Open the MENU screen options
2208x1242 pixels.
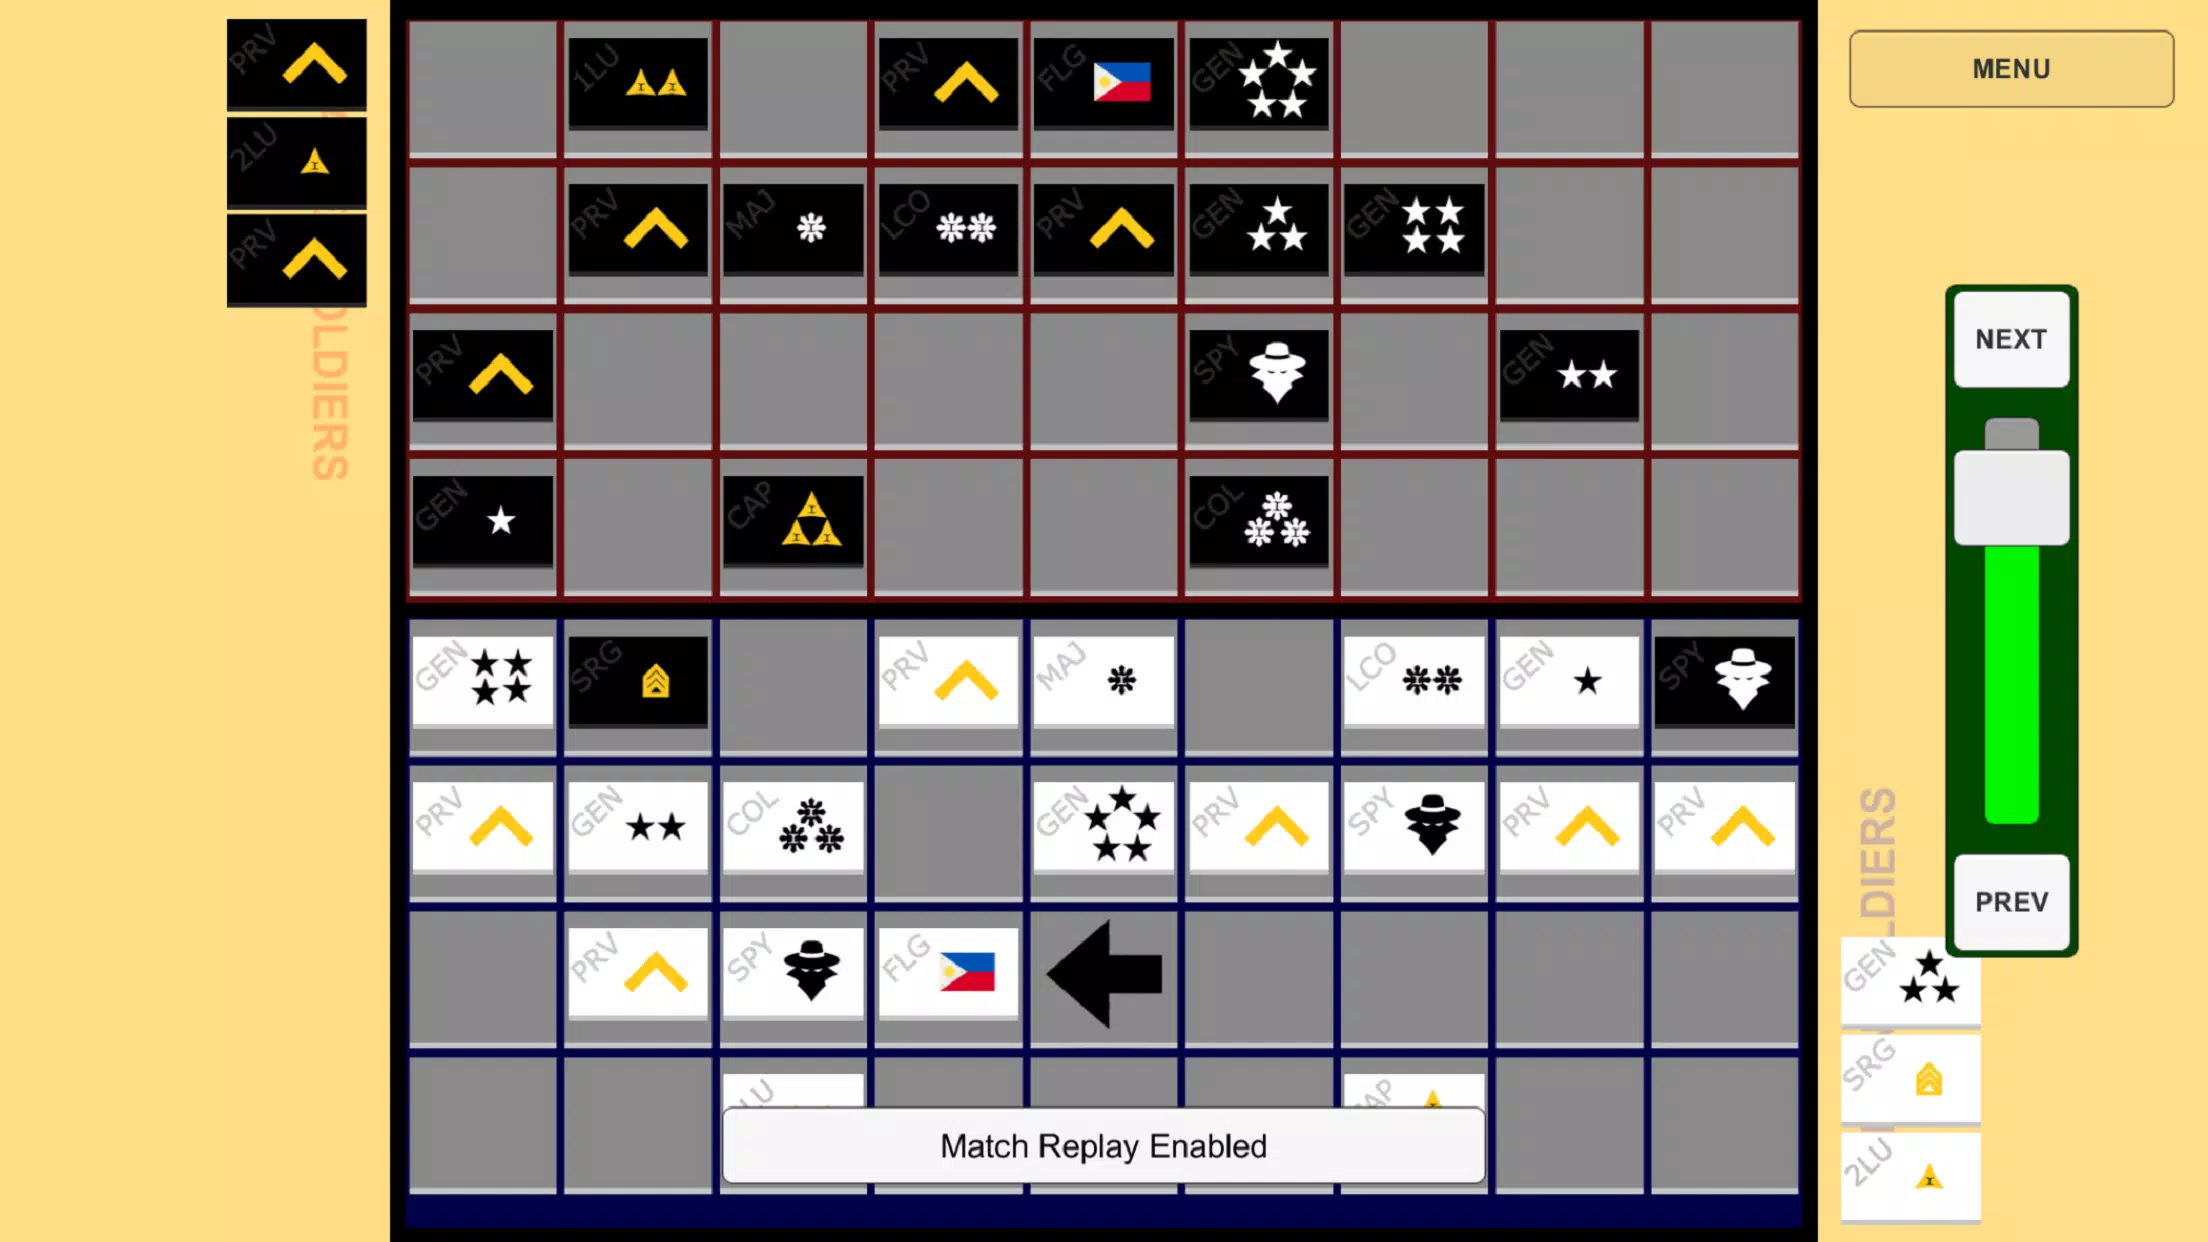2011,68
